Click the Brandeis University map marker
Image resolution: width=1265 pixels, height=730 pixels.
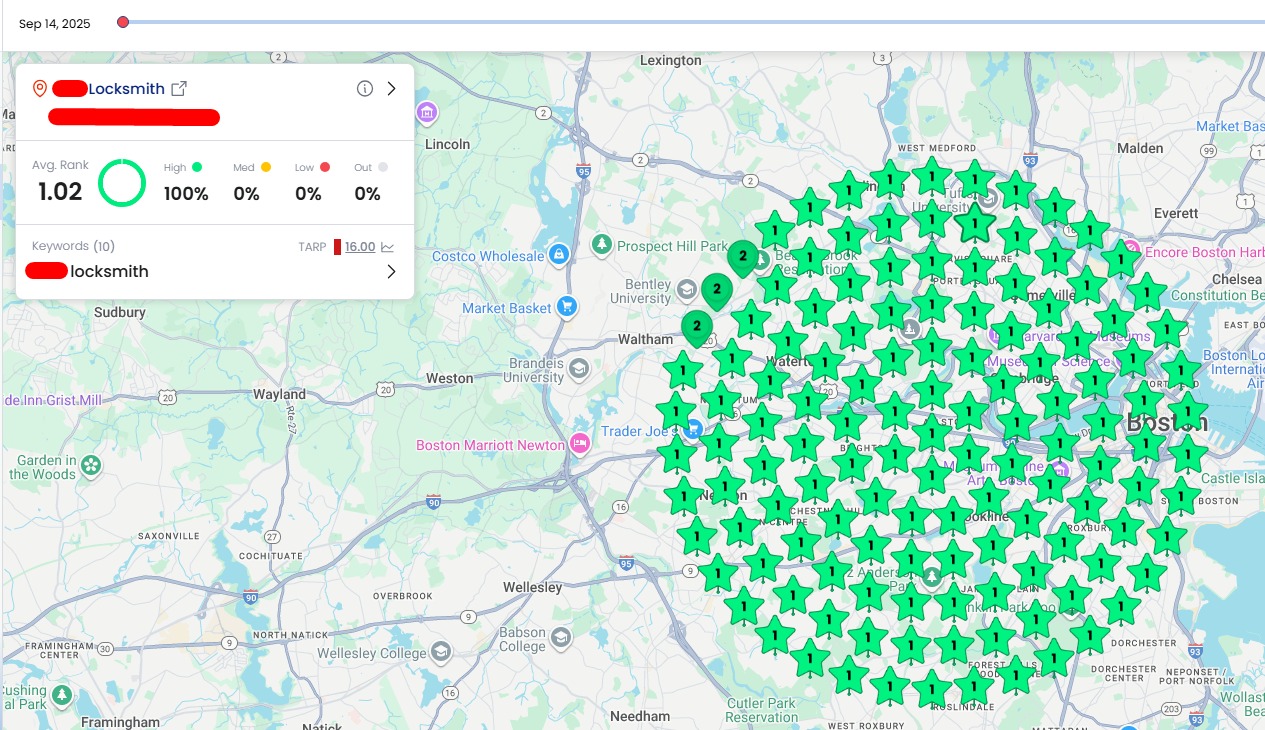tap(579, 370)
